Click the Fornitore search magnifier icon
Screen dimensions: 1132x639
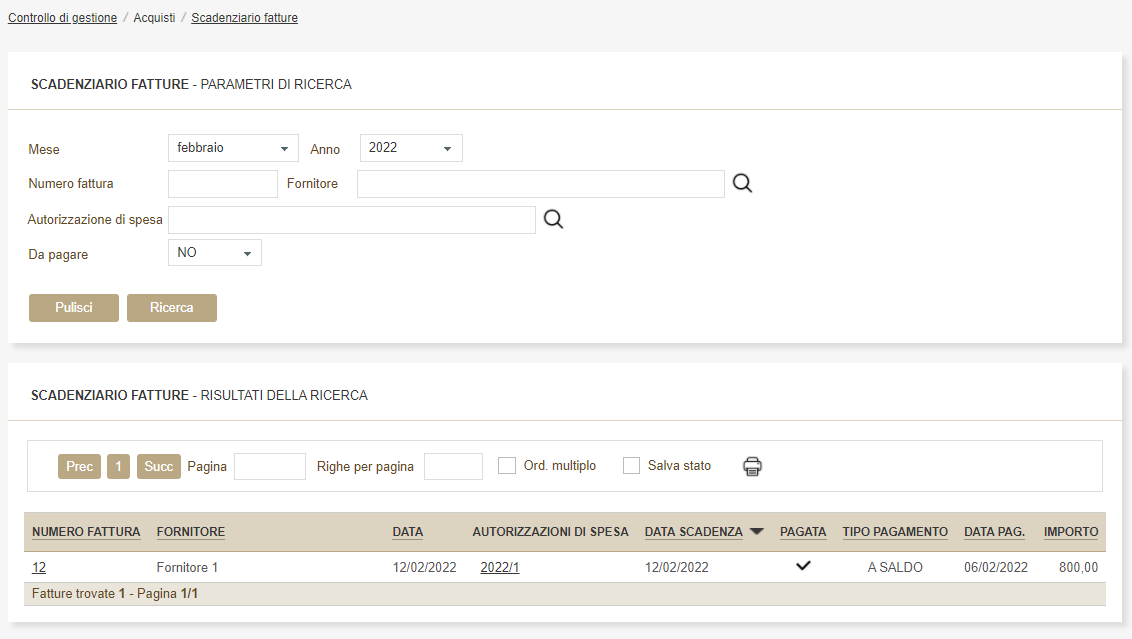pyautogui.click(x=742, y=184)
